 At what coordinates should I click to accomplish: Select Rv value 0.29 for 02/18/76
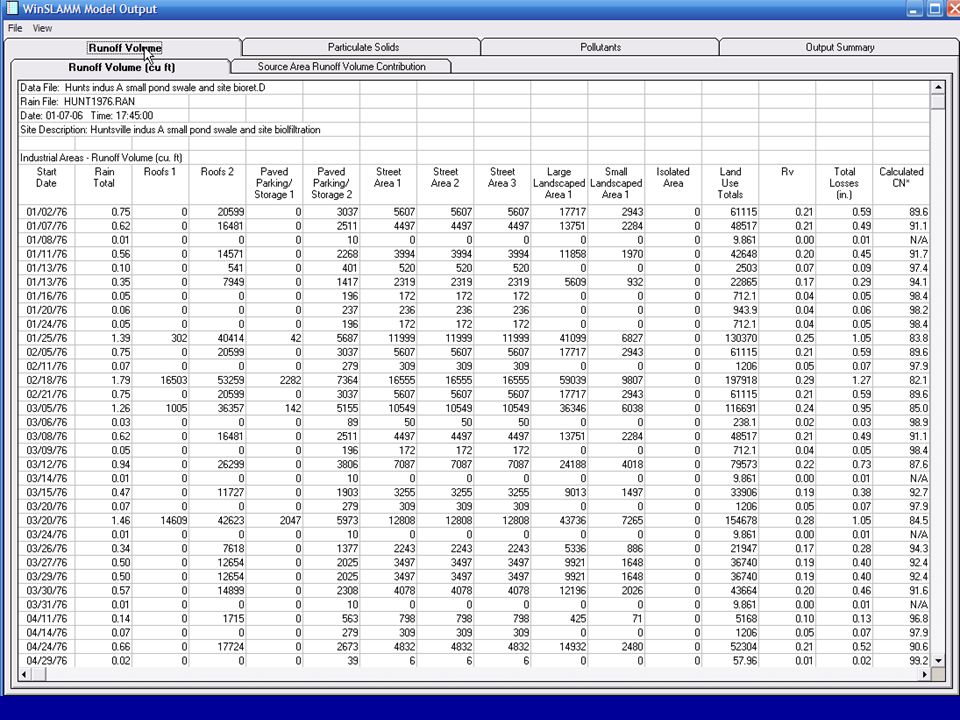(787, 380)
